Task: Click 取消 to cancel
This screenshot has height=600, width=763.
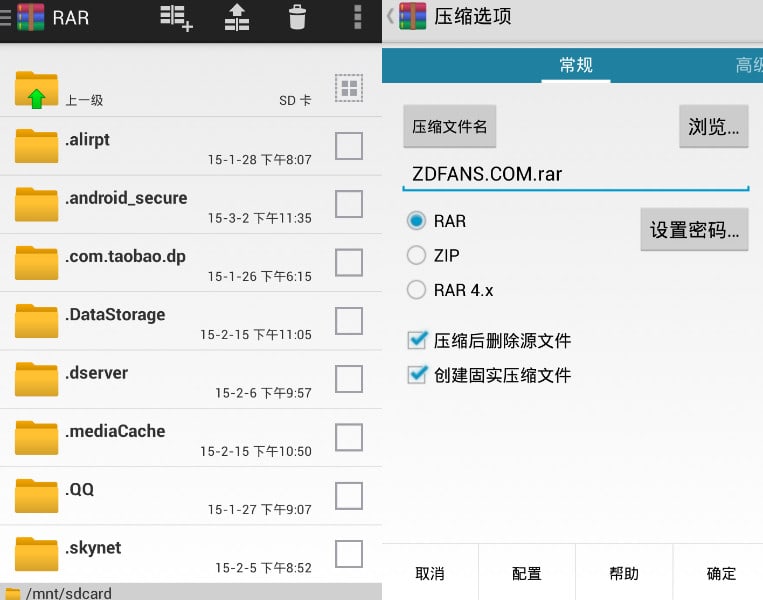Action: click(430, 573)
